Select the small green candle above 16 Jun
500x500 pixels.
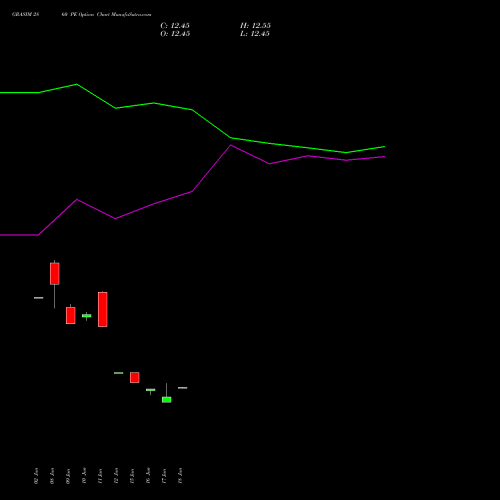pos(151,390)
